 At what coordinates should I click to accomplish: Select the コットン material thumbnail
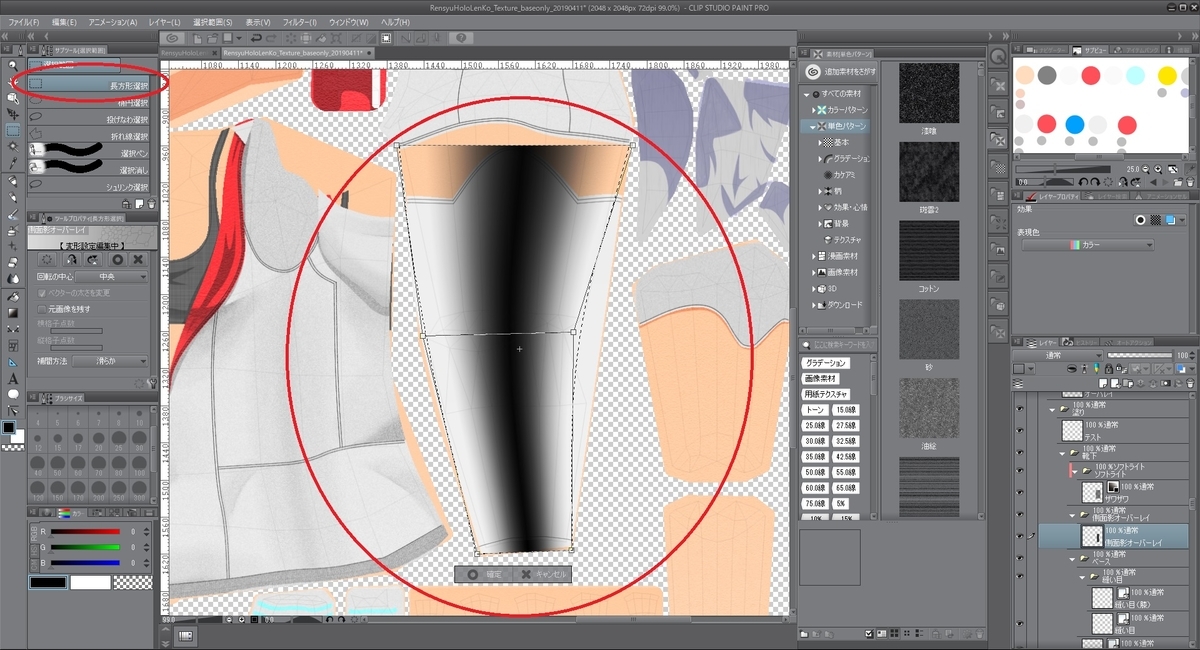pos(929,251)
